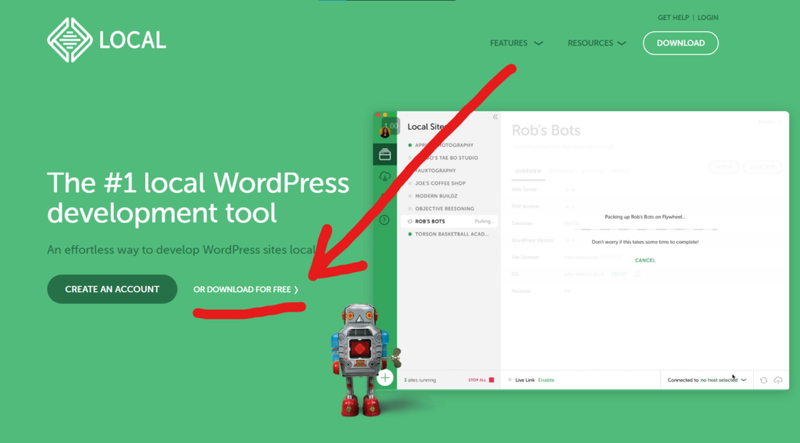Click the '3 sites running' status text
The height and width of the screenshot is (443, 800).
tap(420, 380)
